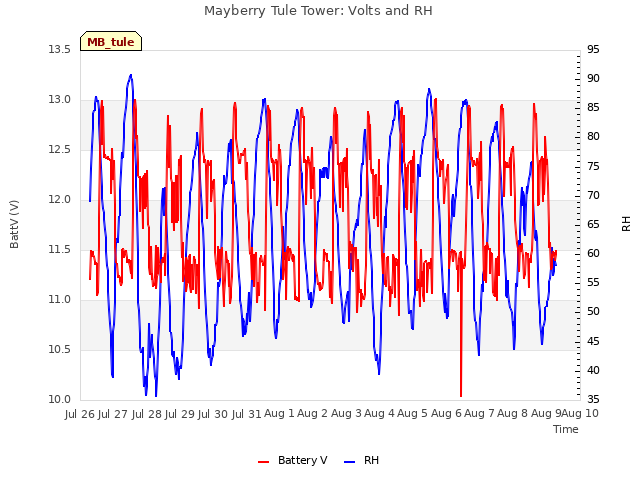The width and height of the screenshot is (640, 480).
Task: Click the Aug 1 date label
Action: point(280,413)
